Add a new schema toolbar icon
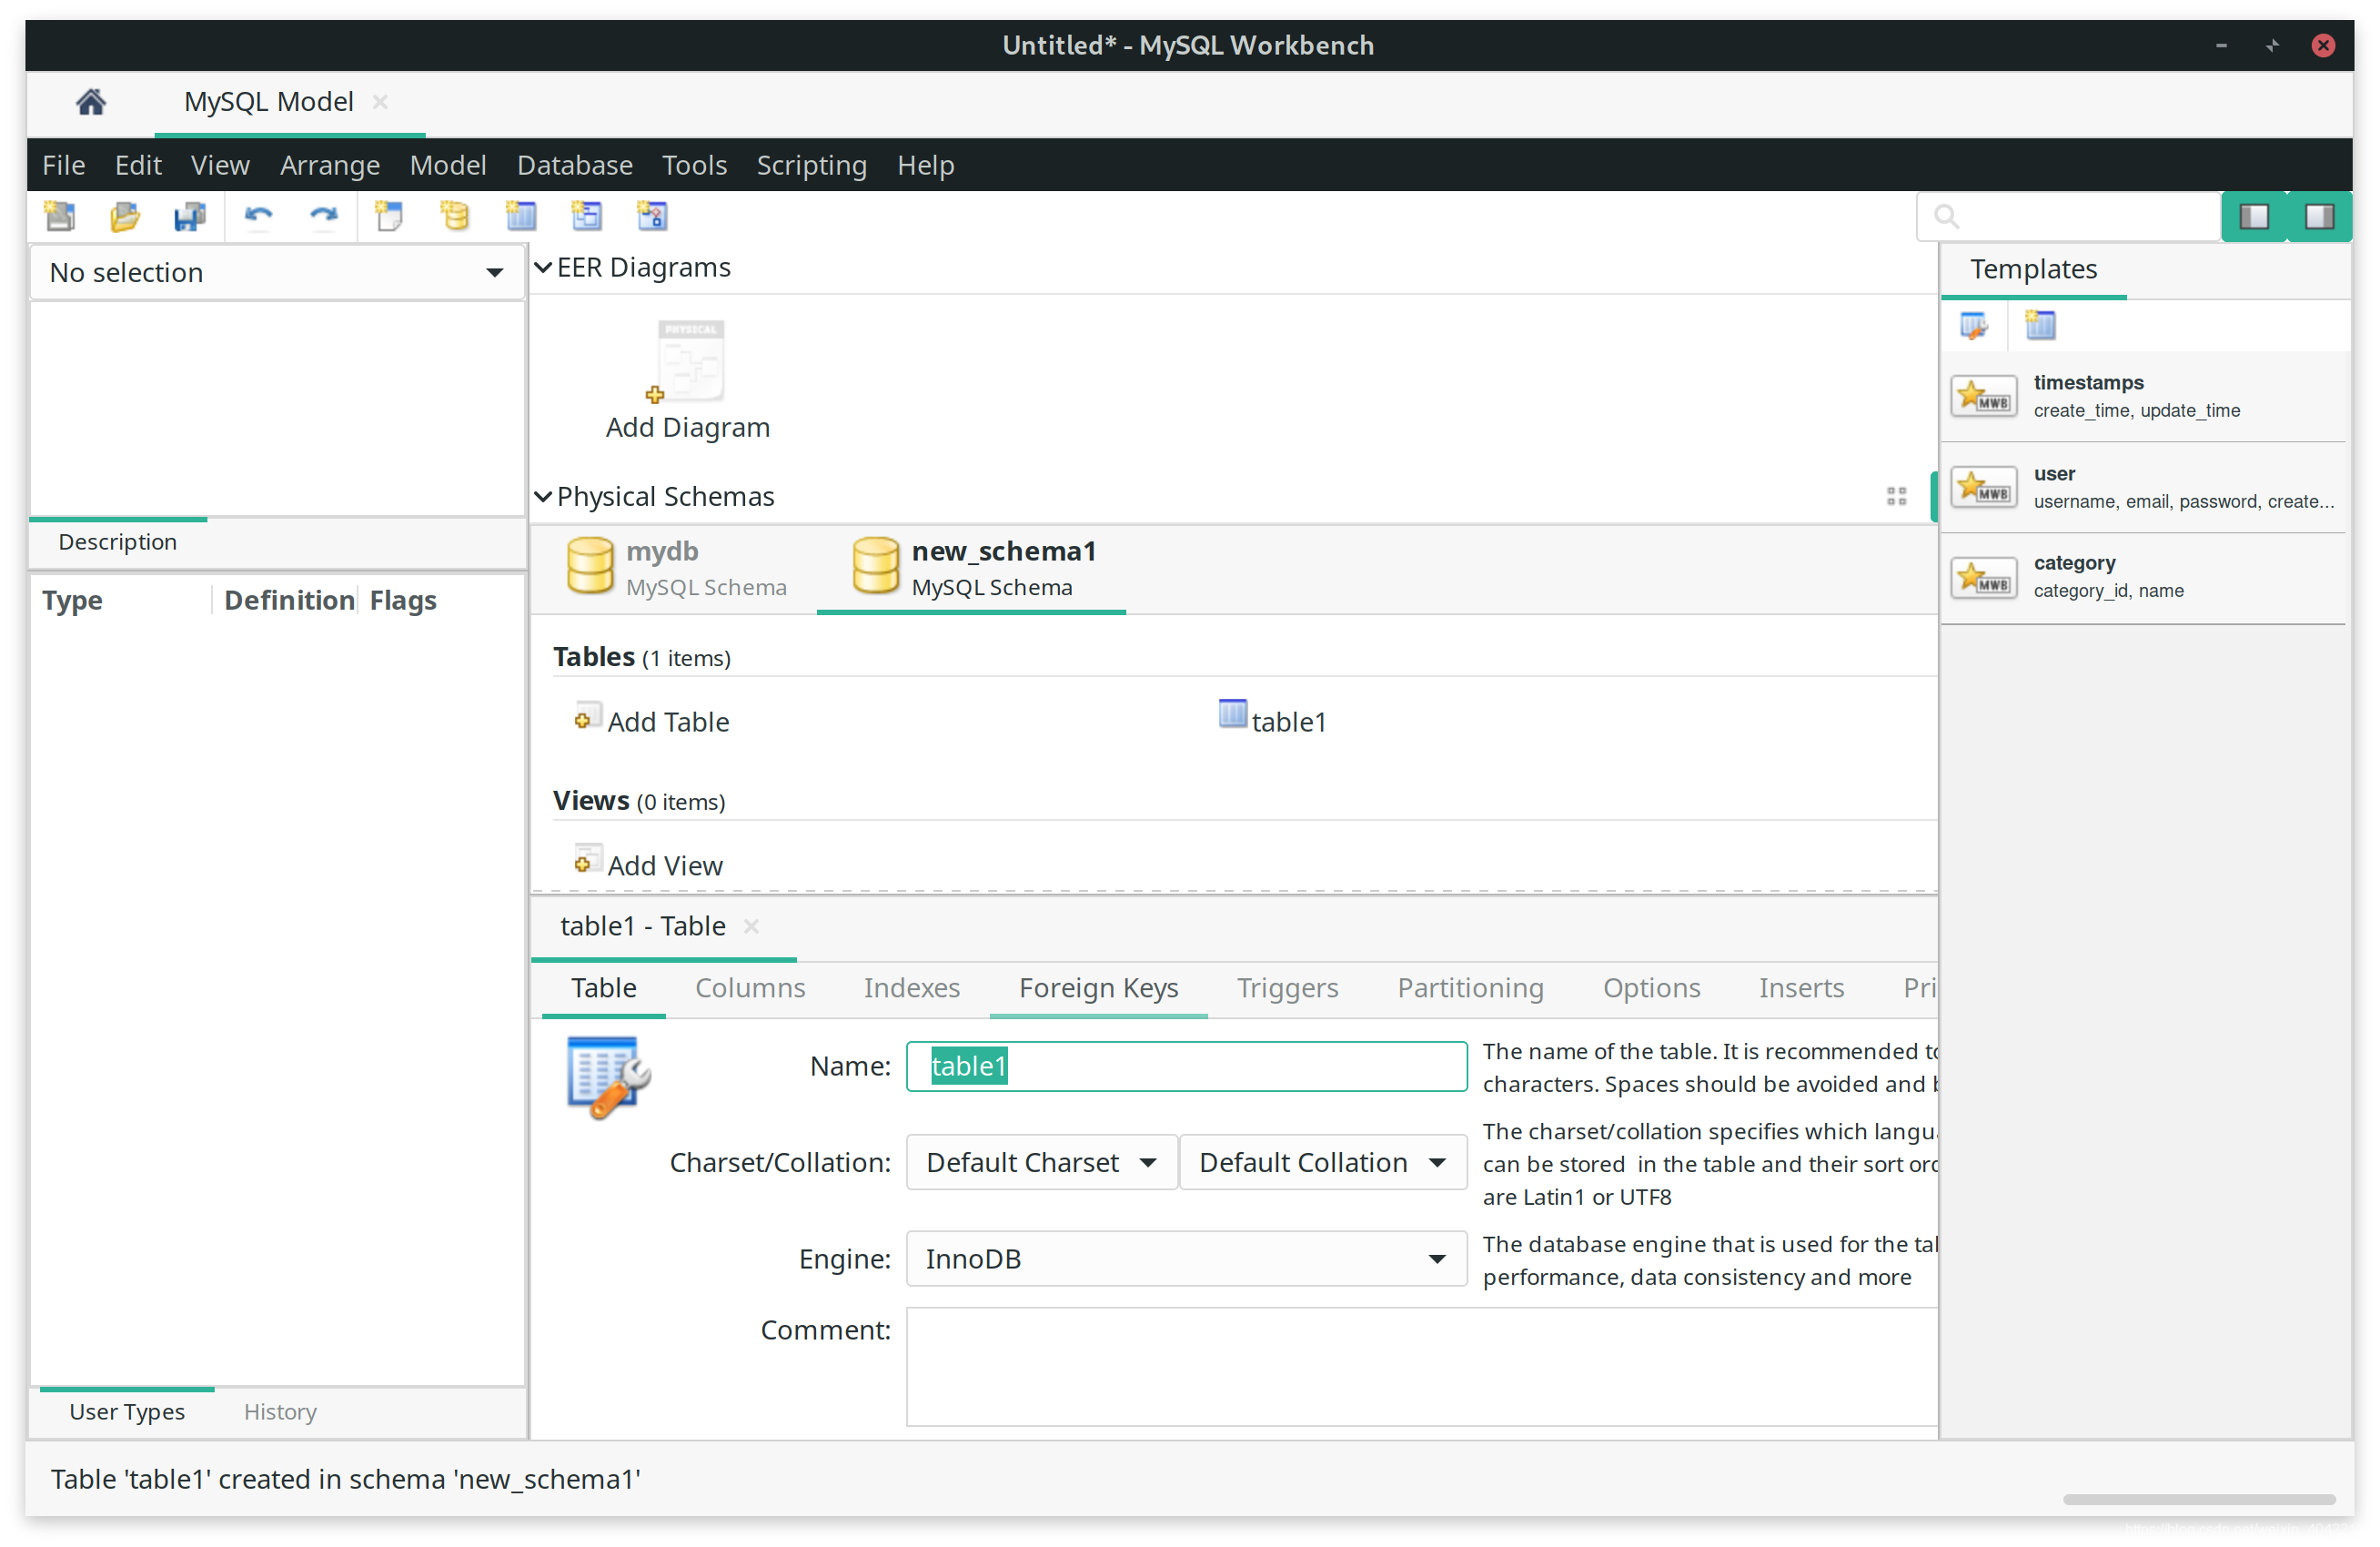The image size is (2380, 1547). [x=455, y=216]
